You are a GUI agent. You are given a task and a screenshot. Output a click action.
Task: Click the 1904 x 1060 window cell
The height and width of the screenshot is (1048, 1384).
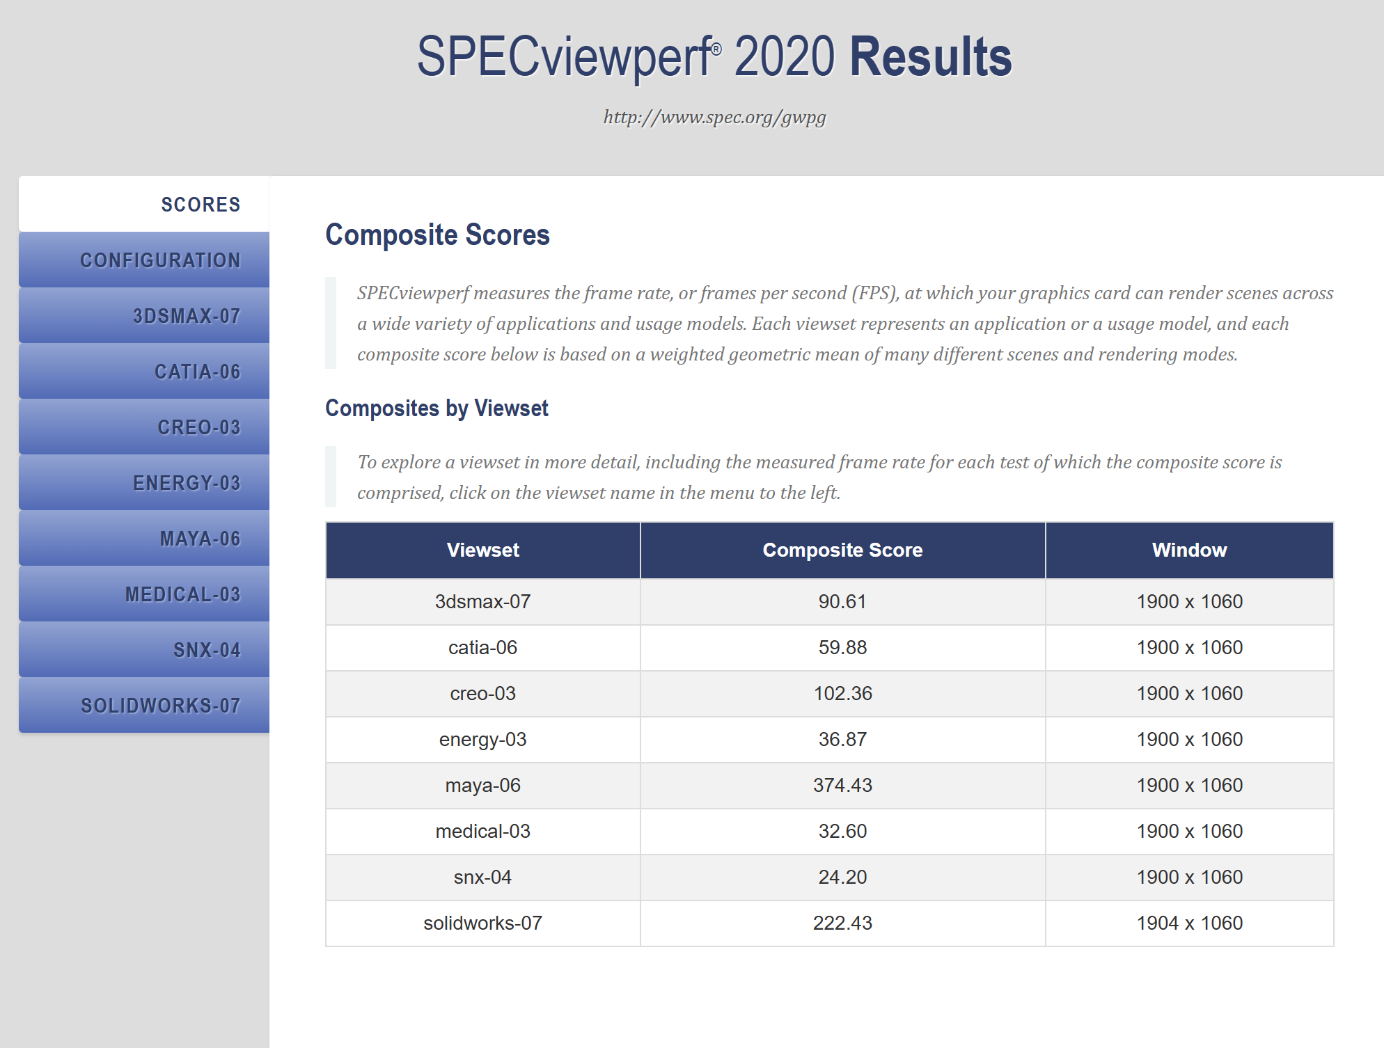(x=1189, y=924)
